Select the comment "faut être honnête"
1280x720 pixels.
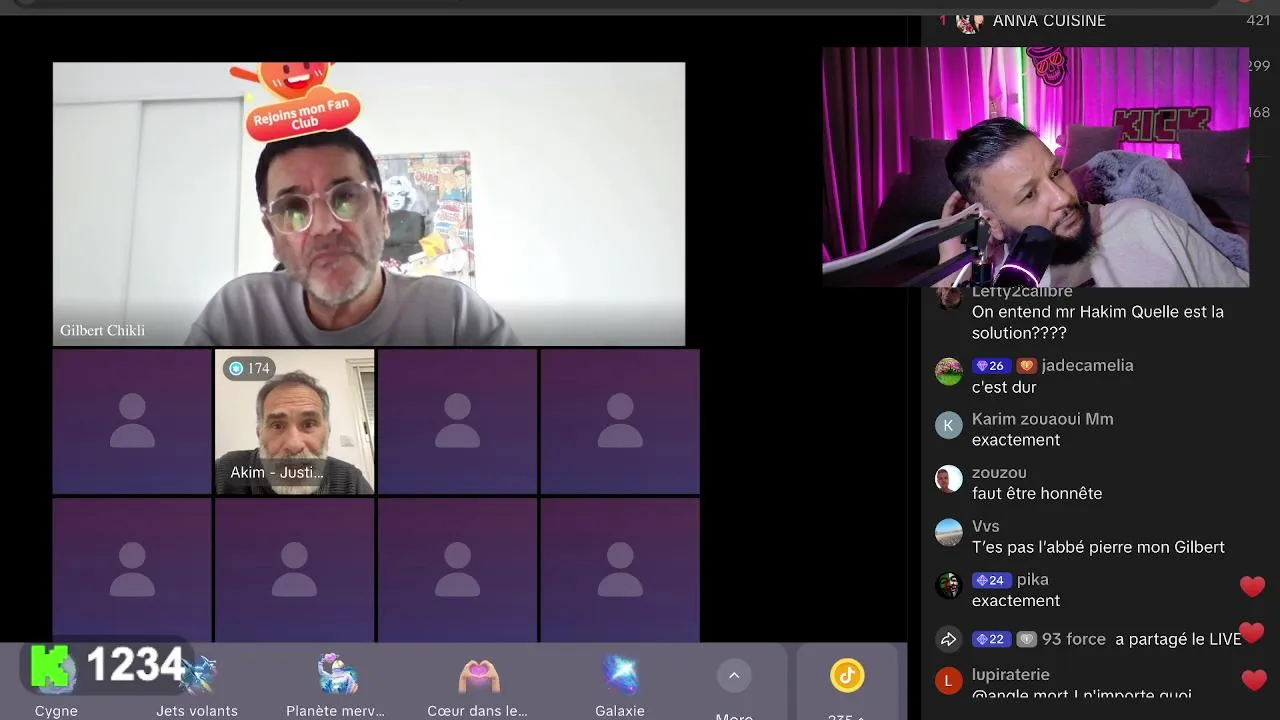point(1037,493)
